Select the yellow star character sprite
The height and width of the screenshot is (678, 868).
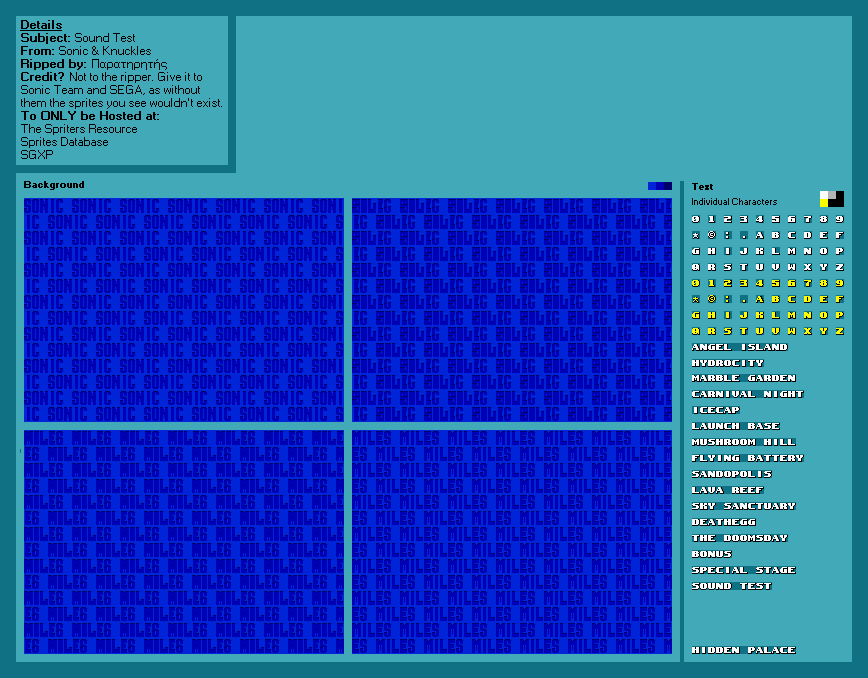[x=696, y=299]
